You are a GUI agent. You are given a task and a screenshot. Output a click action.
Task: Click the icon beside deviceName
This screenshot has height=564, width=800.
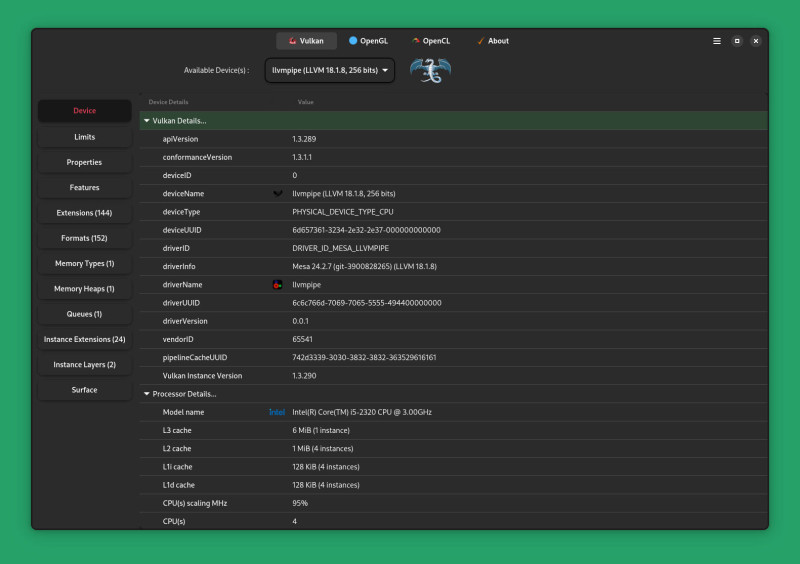click(277, 194)
